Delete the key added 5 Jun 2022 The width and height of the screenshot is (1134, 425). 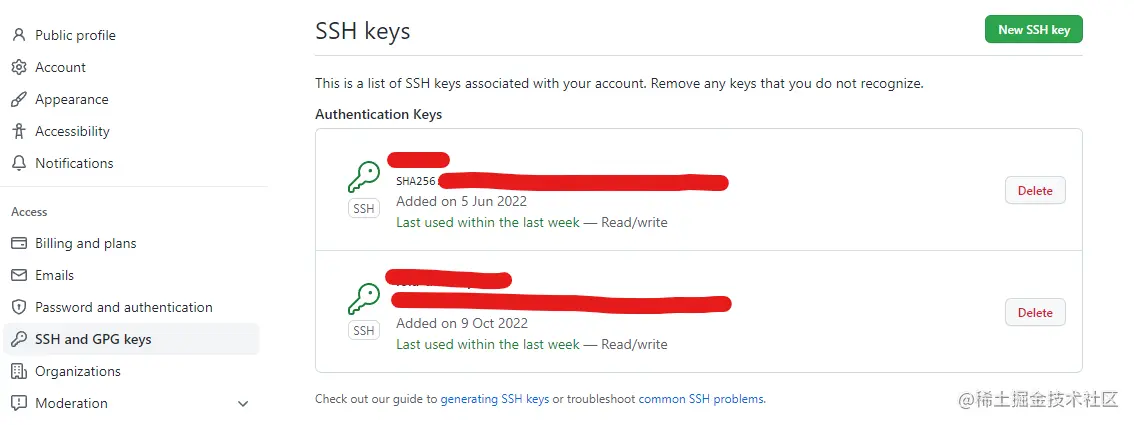point(1035,191)
